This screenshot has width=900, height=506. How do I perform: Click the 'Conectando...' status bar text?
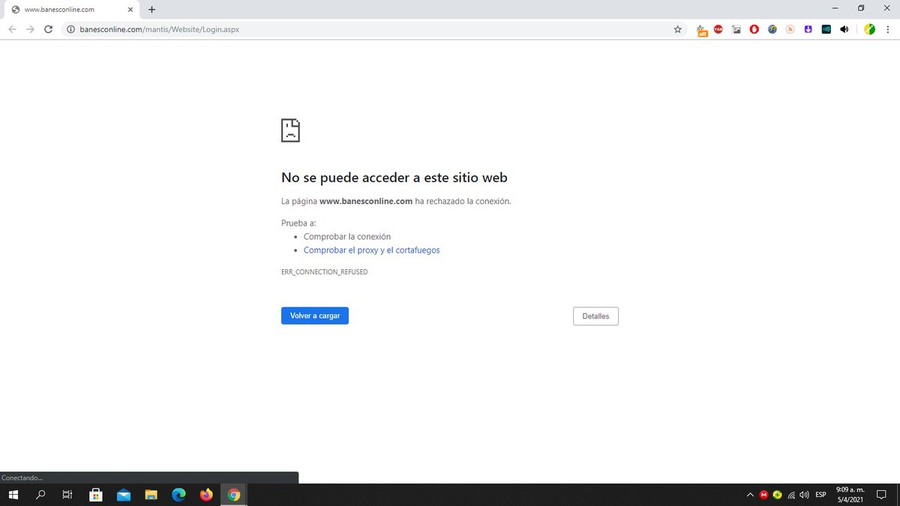pos(22,477)
